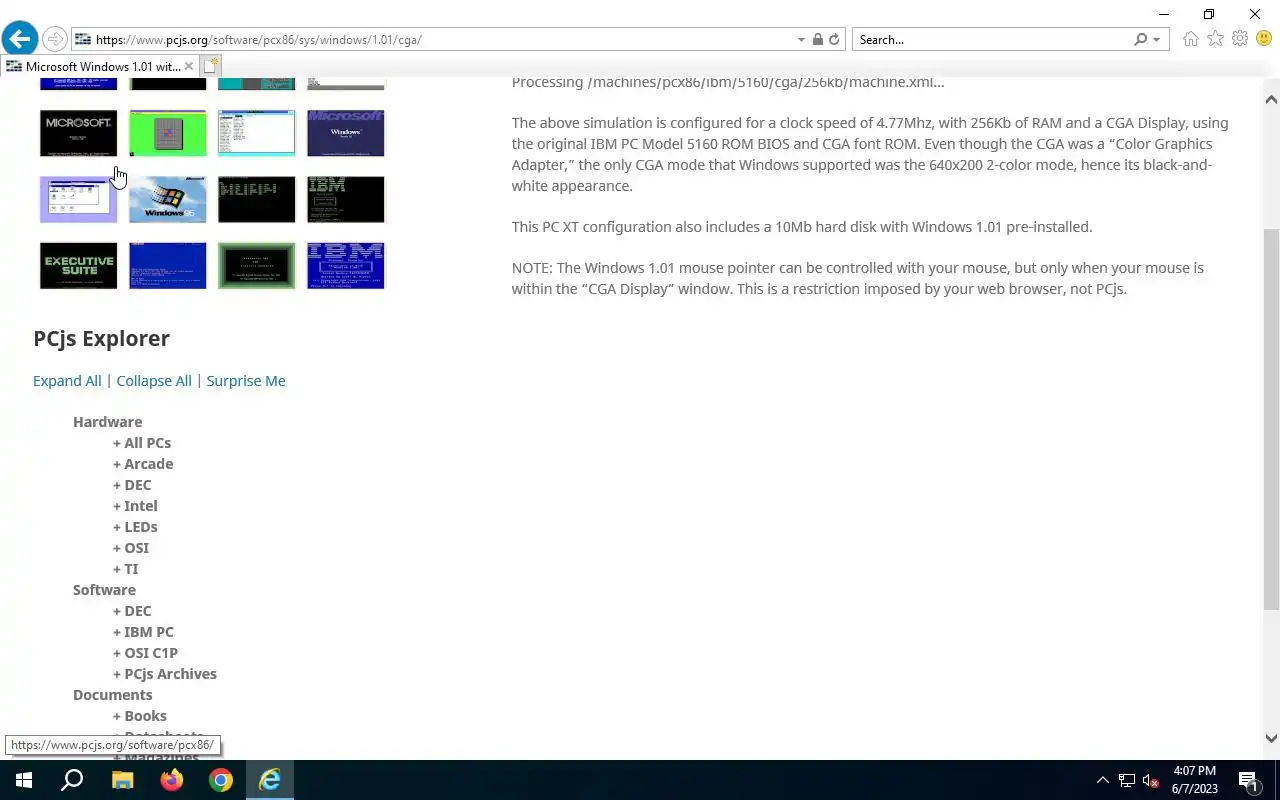1280x800 pixels.
Task: Select the Software heading in explorer
Action: pyautogui.click(x=104, y=589)
